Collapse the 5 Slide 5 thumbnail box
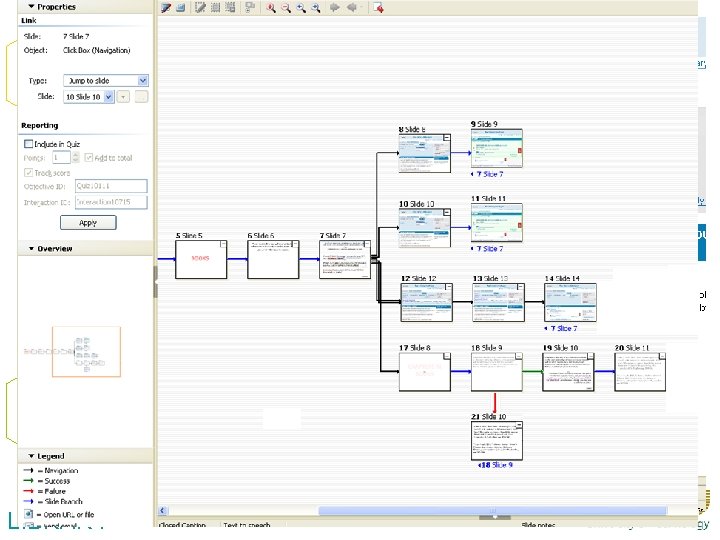The height and width of the screenshot is (540, 720). click(x=223, y=244)
